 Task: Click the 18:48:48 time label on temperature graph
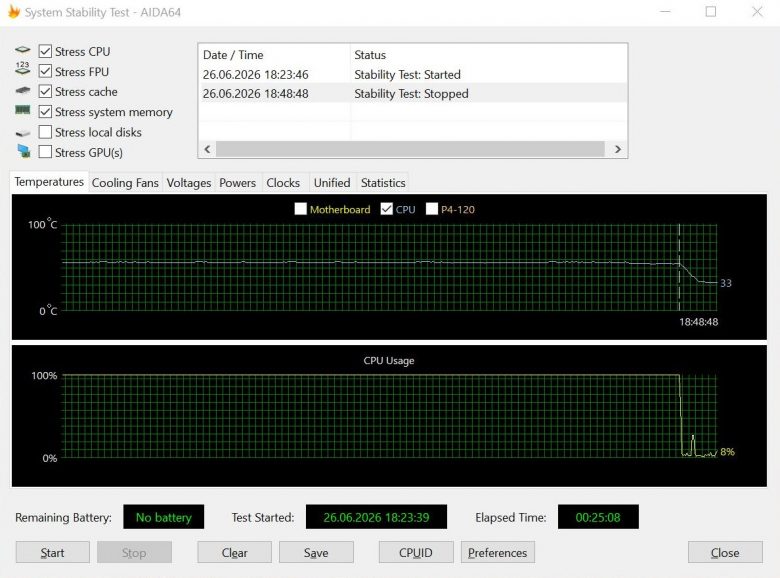698,322
